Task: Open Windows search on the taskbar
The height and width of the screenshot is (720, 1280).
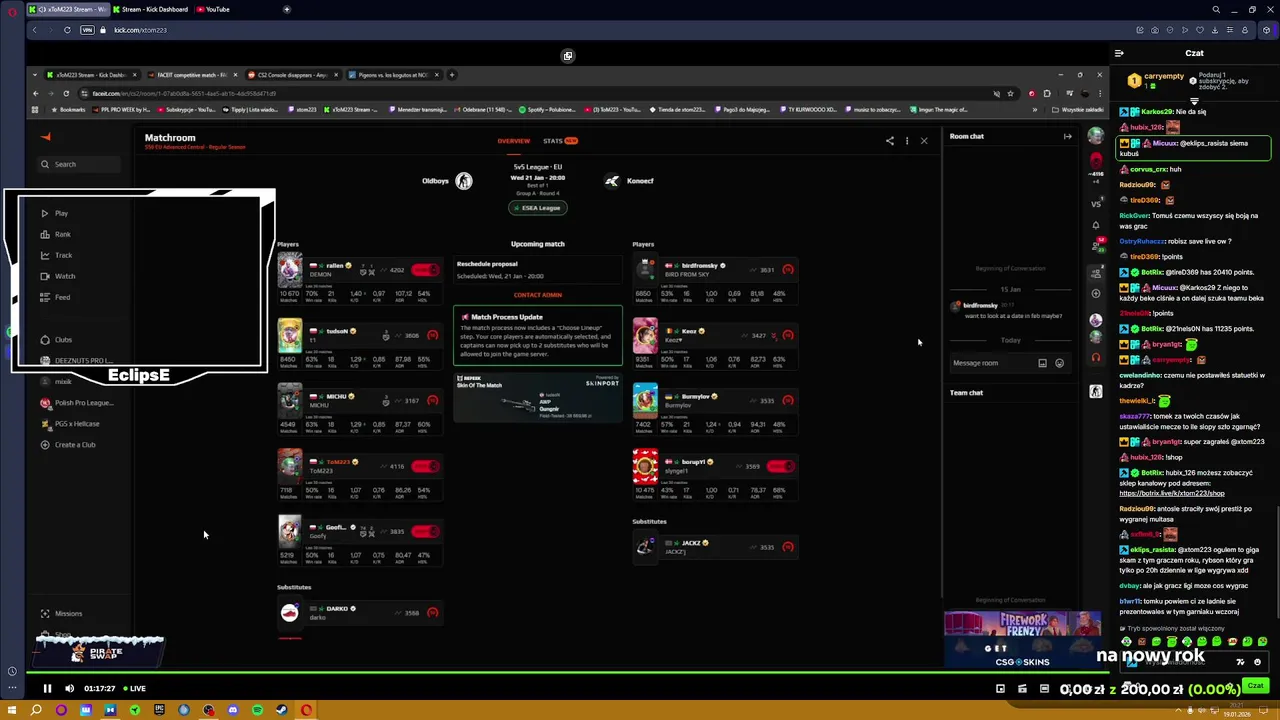Action: [x=36, y=710]
